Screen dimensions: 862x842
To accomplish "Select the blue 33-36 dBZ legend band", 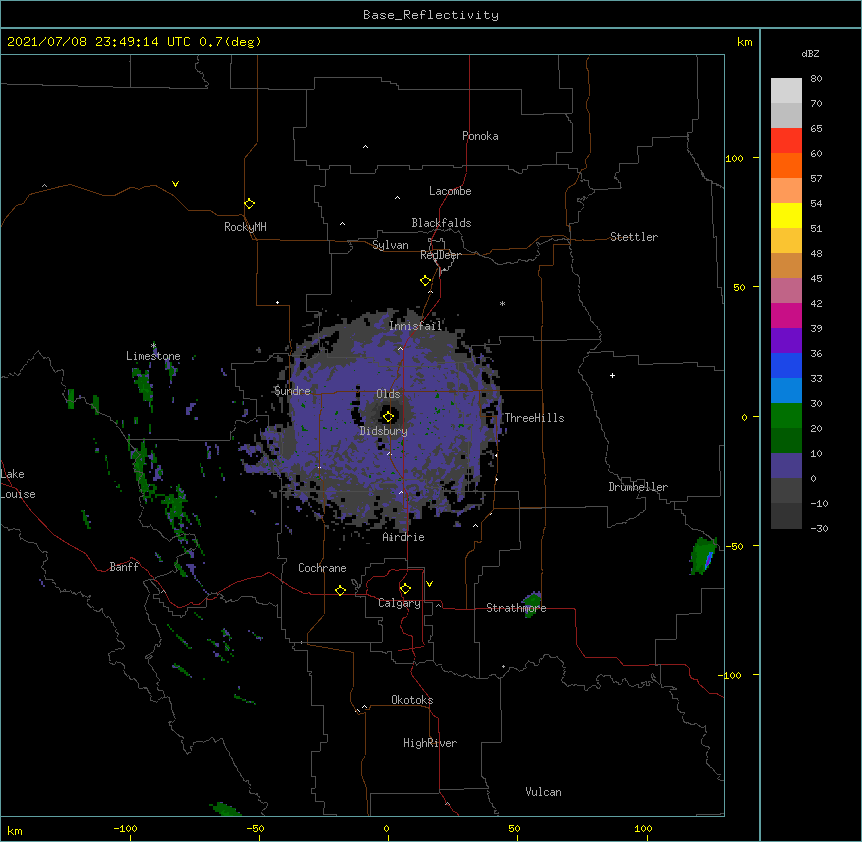I will tap(786, 365).
